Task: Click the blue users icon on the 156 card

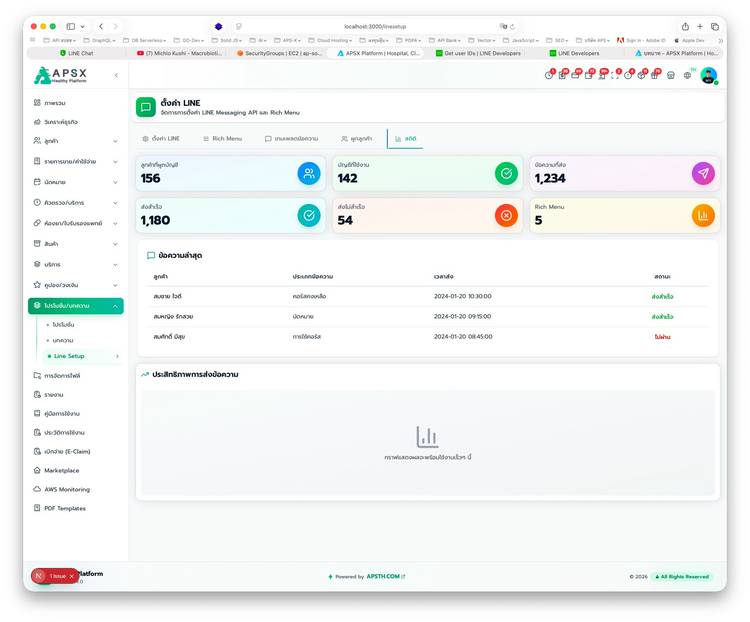Action: (x=309, y=173)
